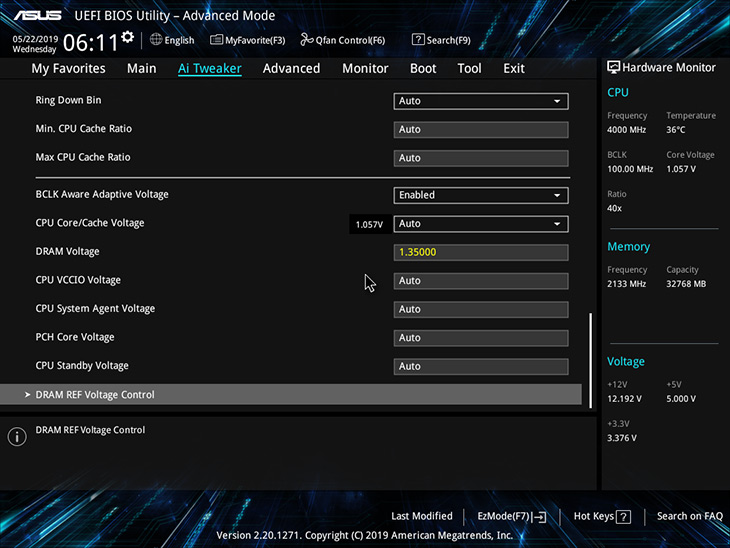
Task: Expand the DRAM REF Voltage Control submenu
Action: click(x=291, y=394)
